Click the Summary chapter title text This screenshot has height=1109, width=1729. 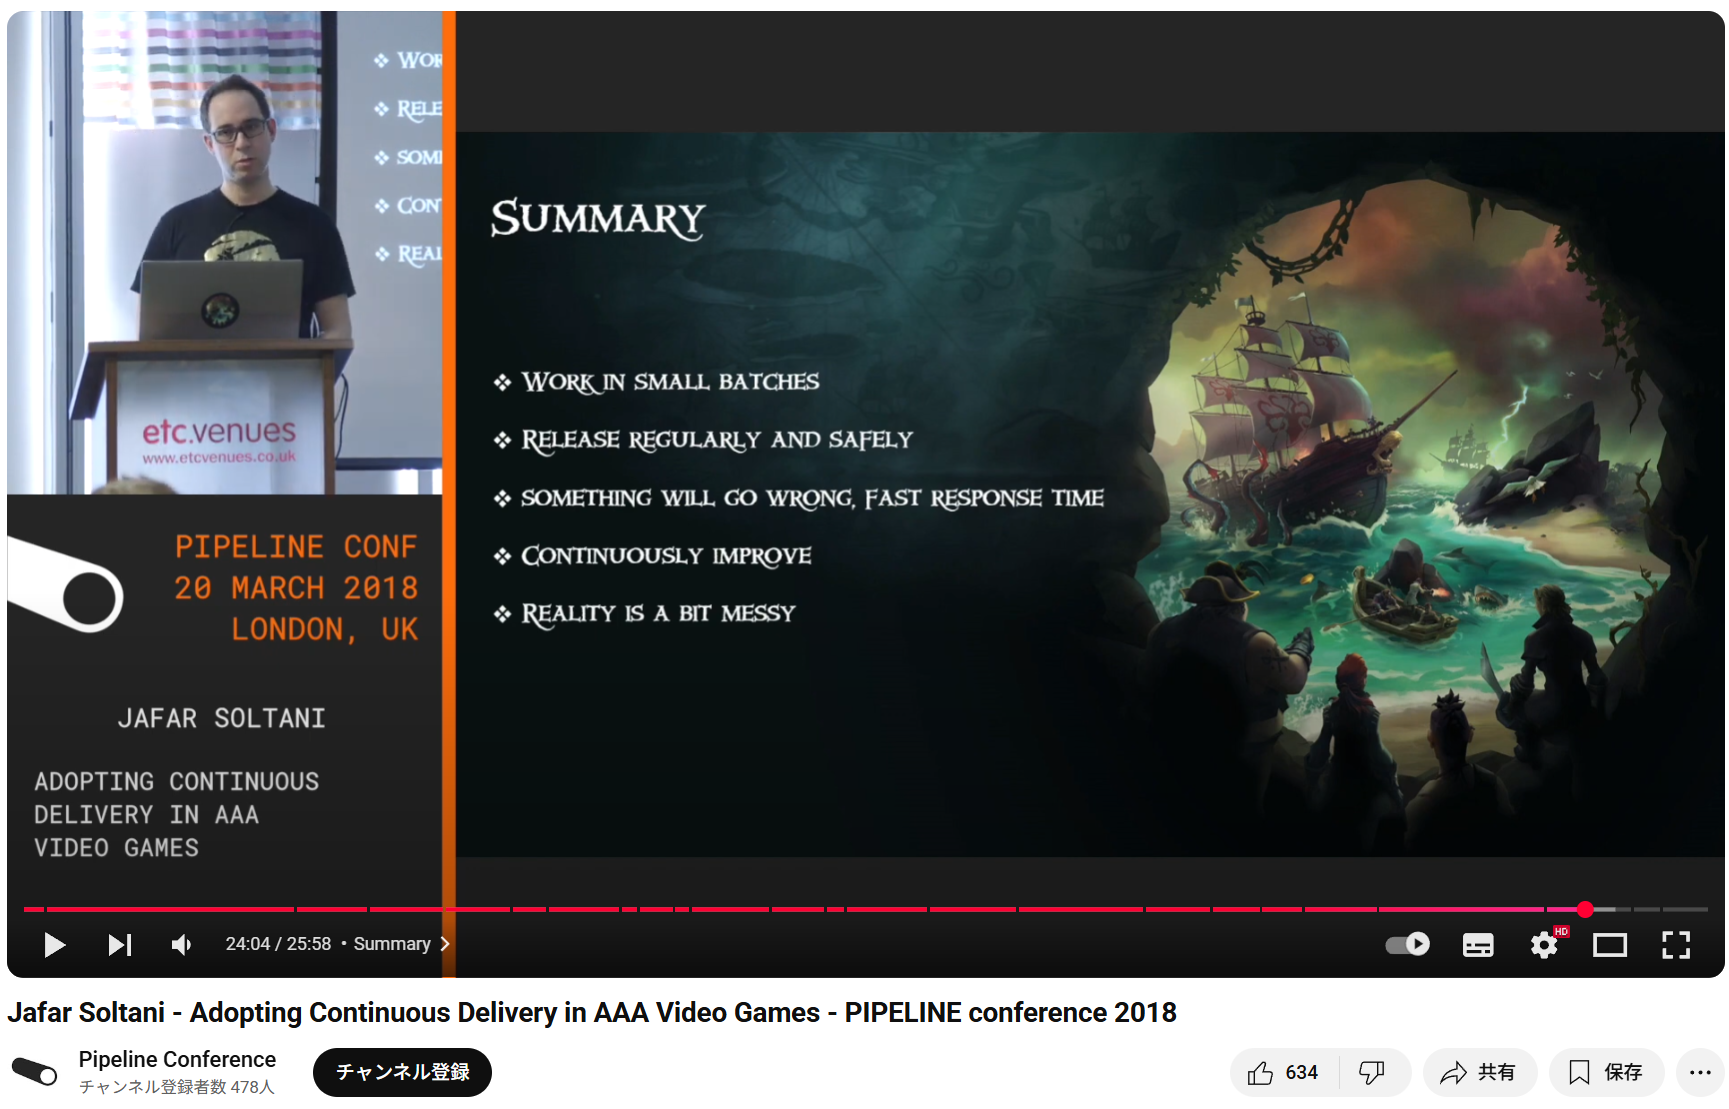[391, 944]
